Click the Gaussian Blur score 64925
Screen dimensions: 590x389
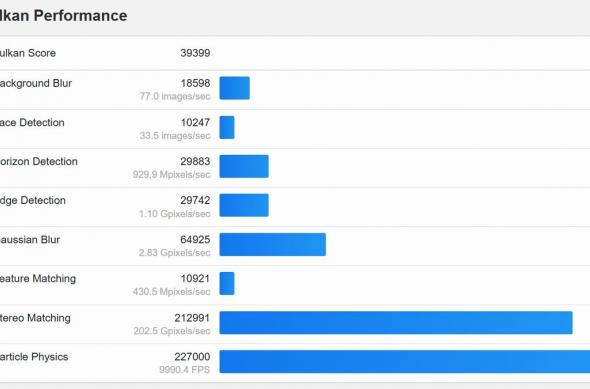[195, 239]
